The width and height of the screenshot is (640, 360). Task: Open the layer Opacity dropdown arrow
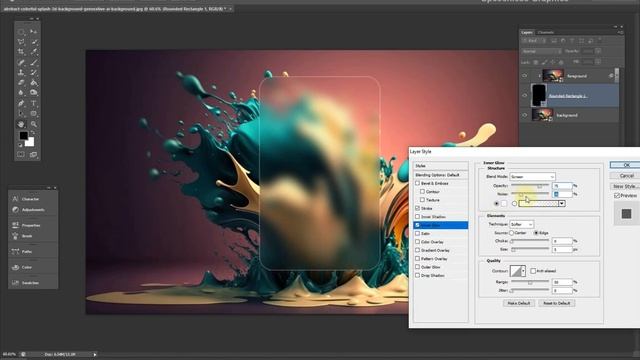(x=598, y=51)
